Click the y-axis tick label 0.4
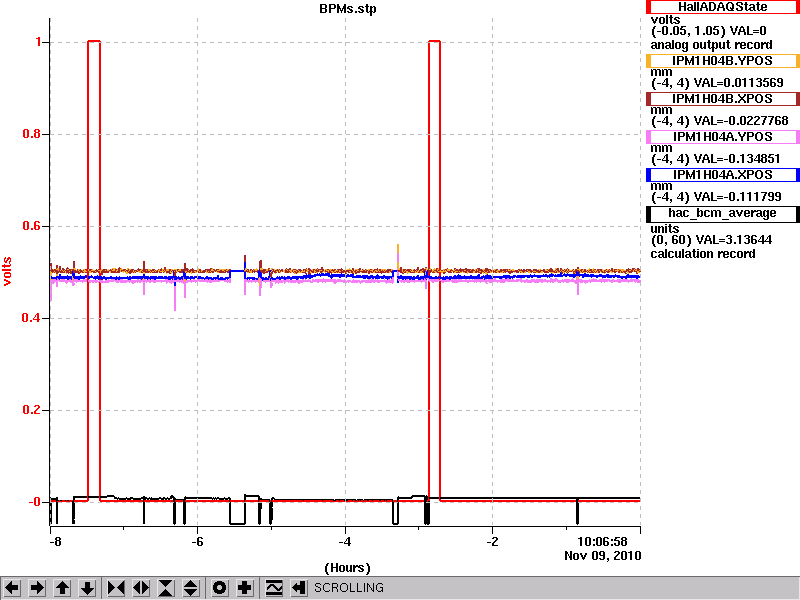The width and height of the screenshot is (800, 600). click(32, 318)
